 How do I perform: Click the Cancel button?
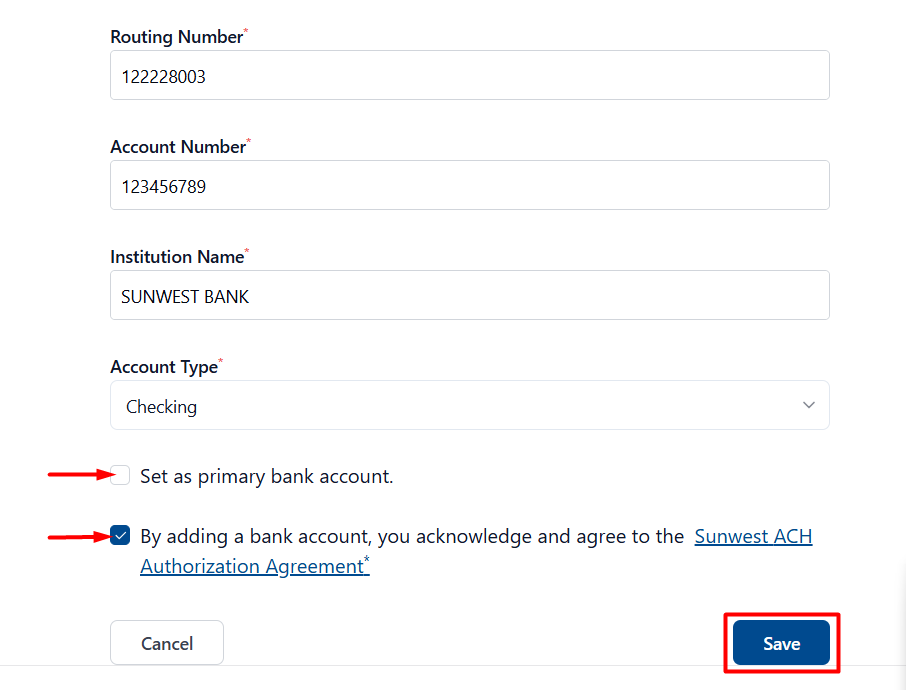[167, 643]
